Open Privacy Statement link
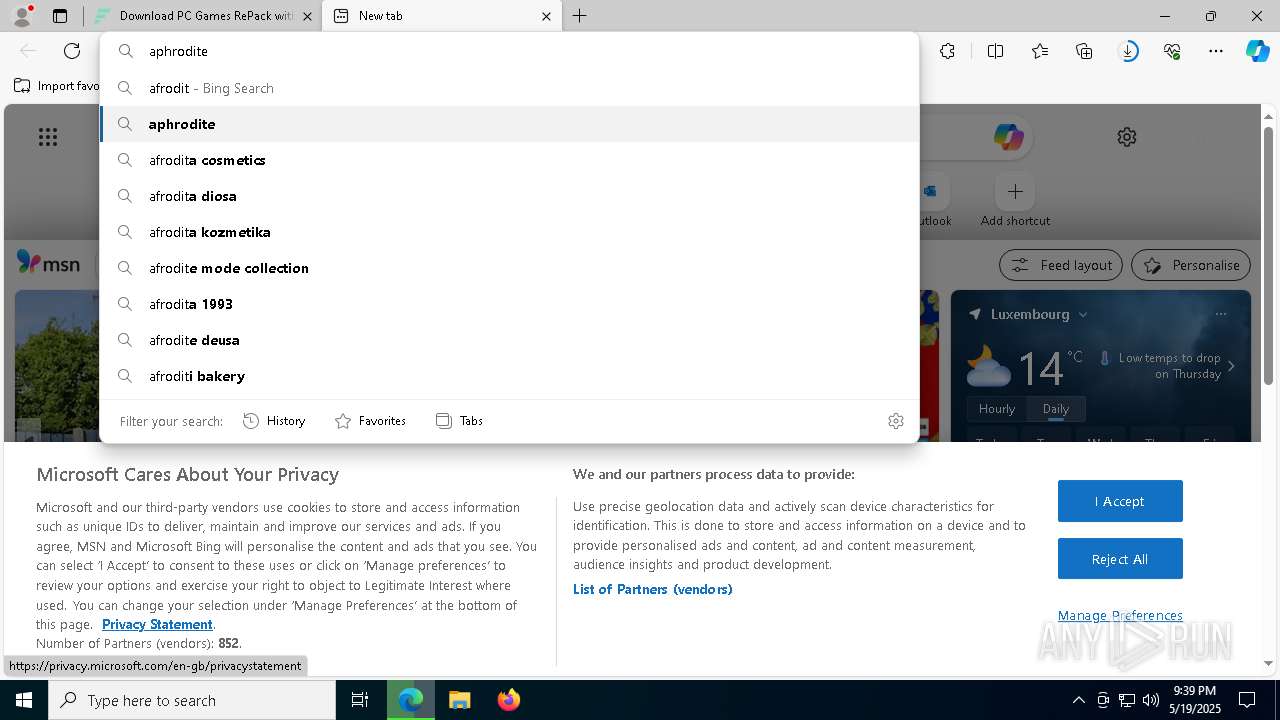 click(157, 624)
